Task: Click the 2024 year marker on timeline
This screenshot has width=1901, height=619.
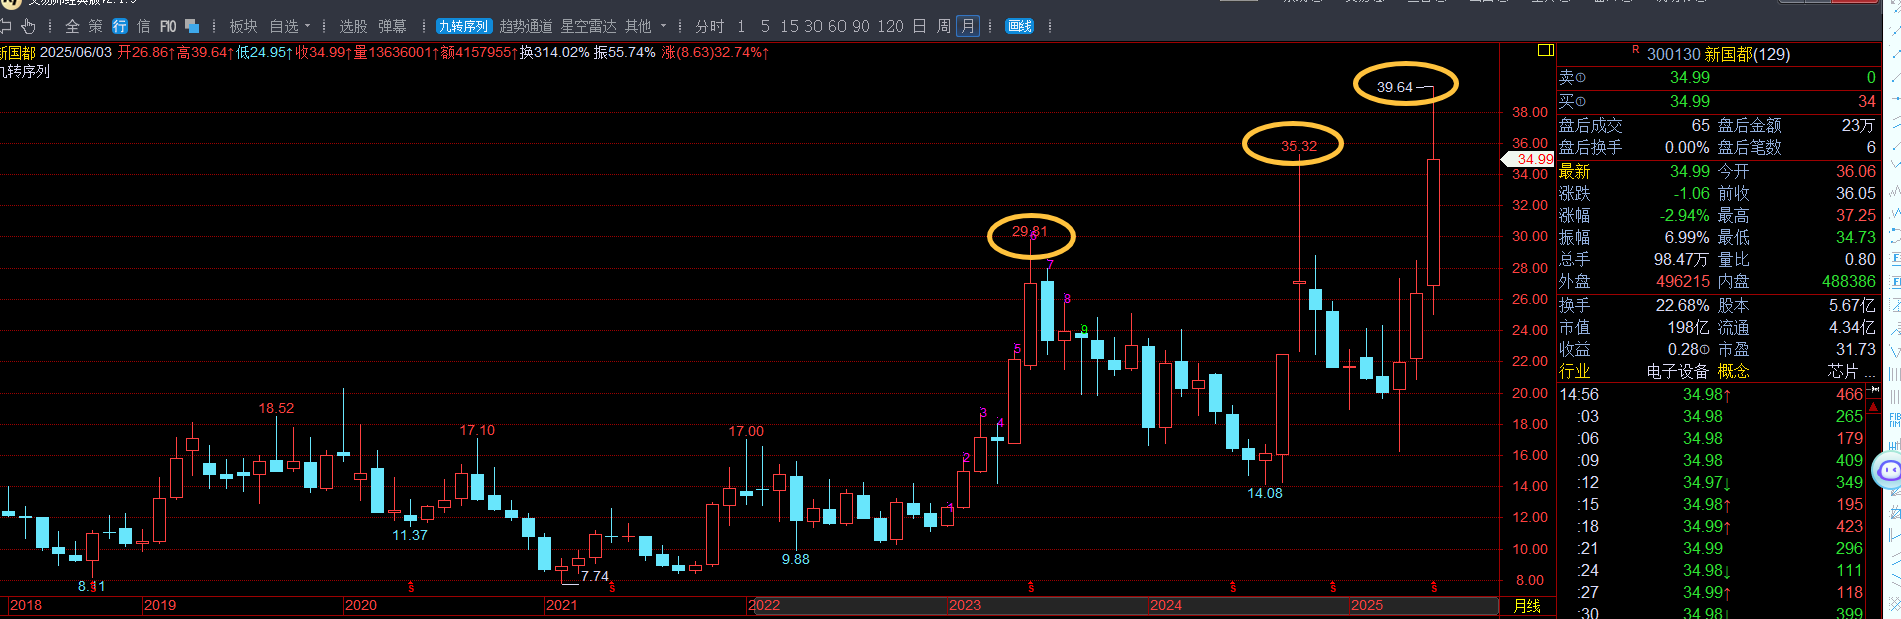Action: pyautogui.click(x=1166, y=605)
